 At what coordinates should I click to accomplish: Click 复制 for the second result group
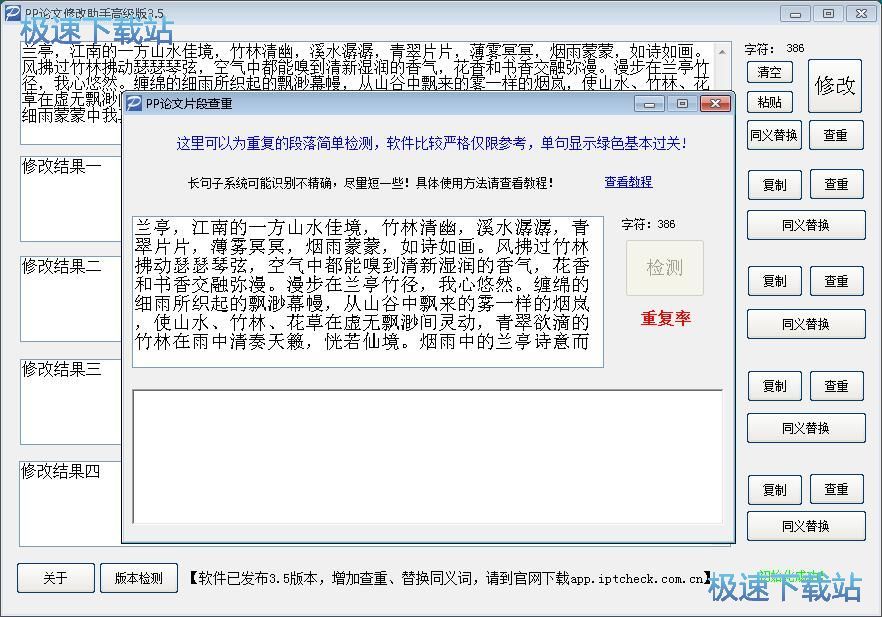(x=773, y=281)
